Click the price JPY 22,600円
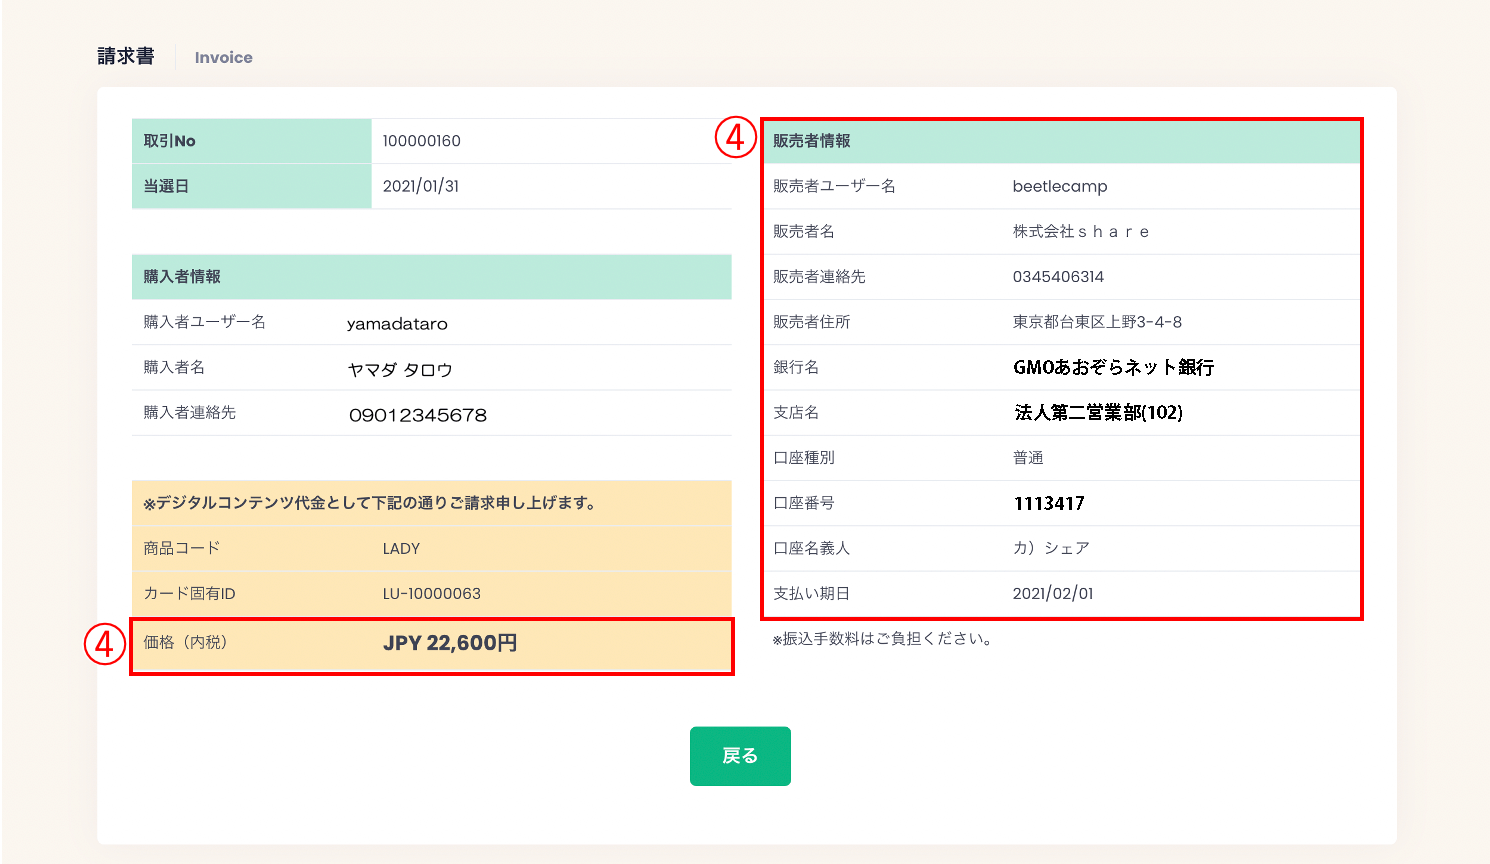1490x864 pixels. 449,643
